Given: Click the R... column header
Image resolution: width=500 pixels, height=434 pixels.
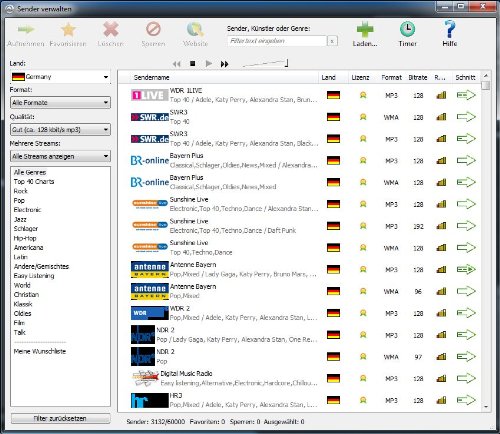Looking at the screenshot, I should point(440,77).
